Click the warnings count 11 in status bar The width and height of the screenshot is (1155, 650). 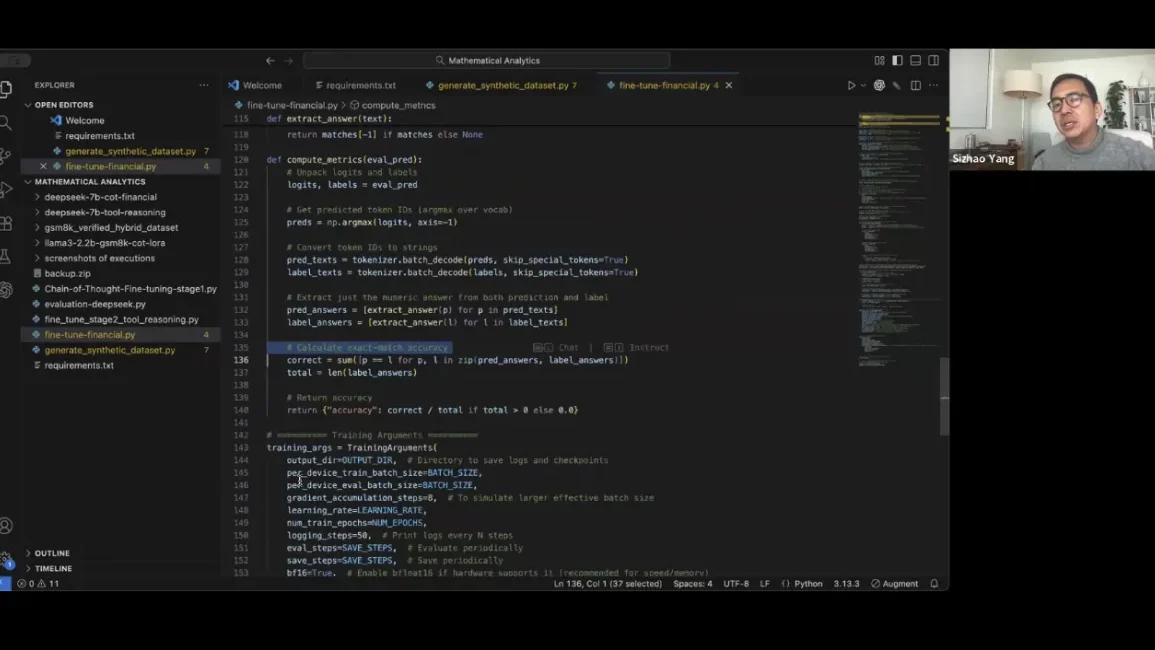click(49, 584)
